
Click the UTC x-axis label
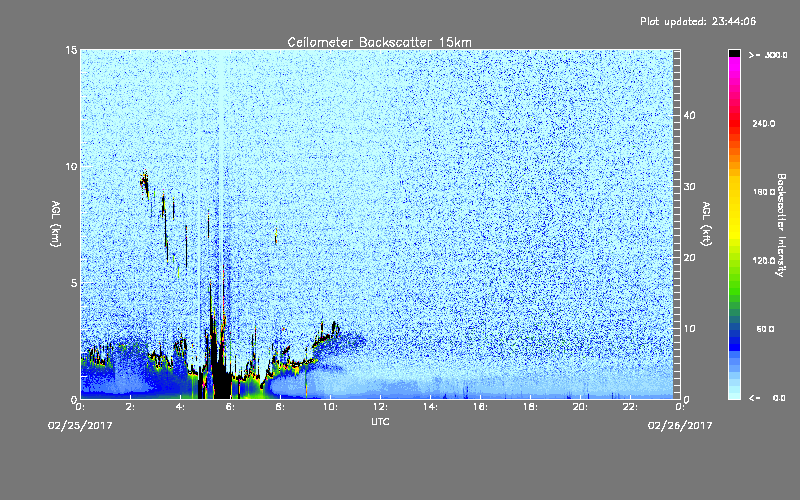pyautogui.click(x=380, y=421)
